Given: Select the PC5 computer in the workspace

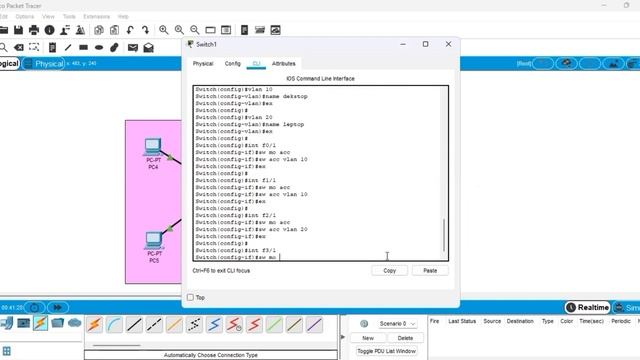Looking at the screenshot, I should (153, 241).
